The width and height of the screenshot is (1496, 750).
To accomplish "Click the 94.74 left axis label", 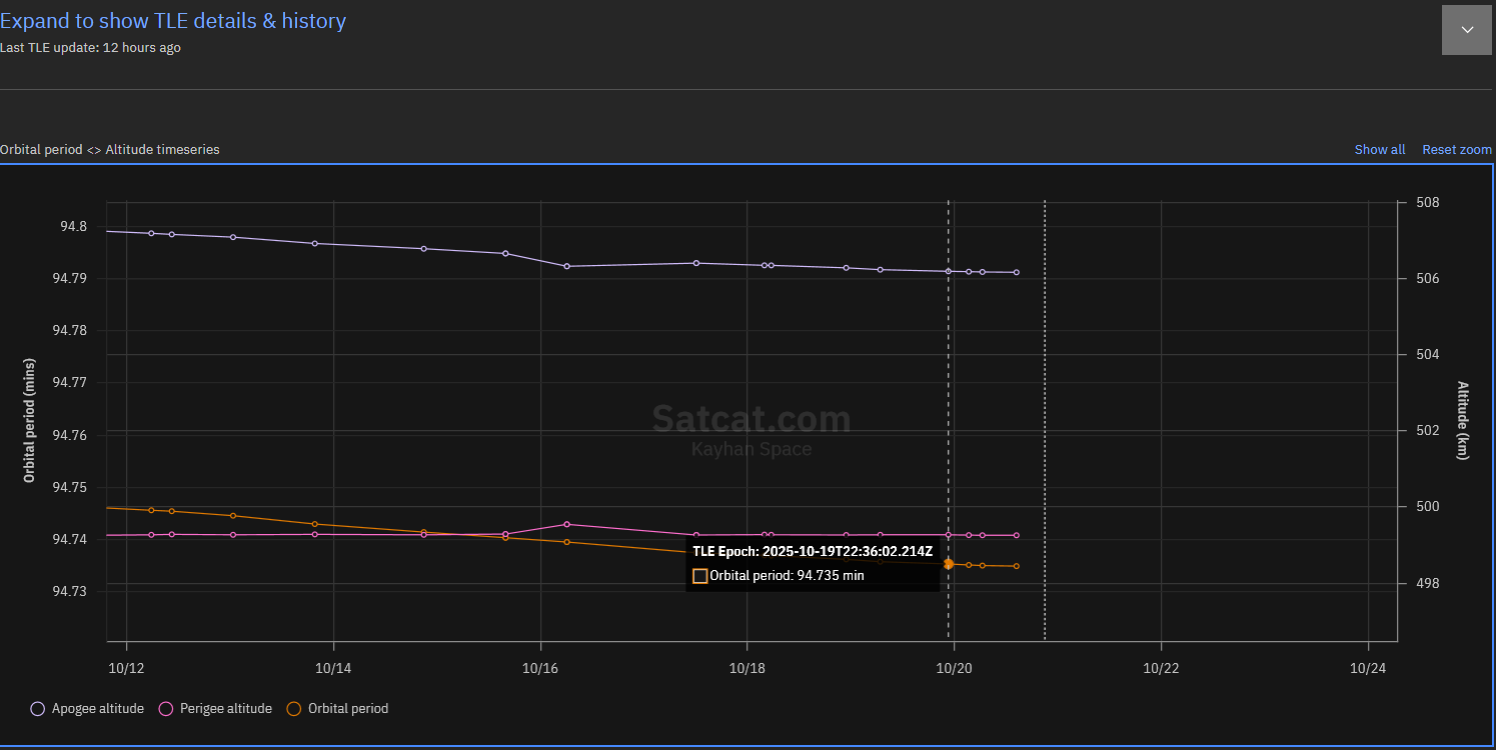I will click(70, 540).
